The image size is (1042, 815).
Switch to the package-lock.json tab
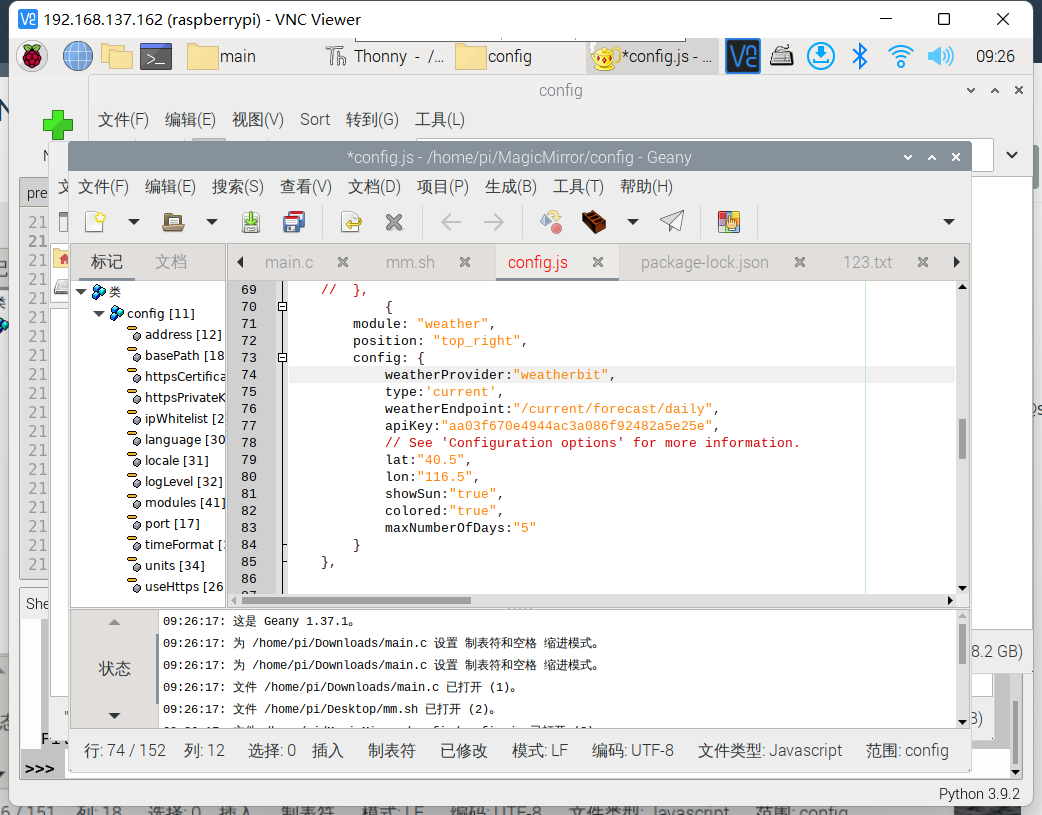pos(704,263)
